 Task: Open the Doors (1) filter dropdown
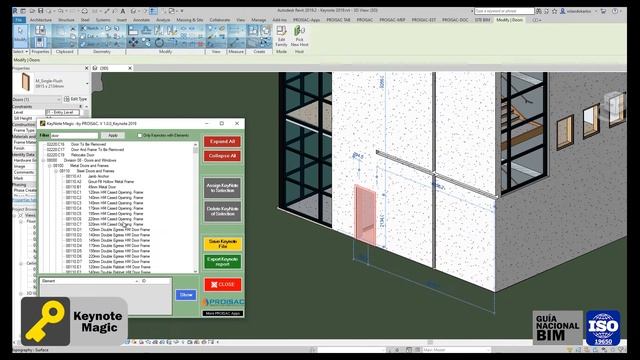[59, 99]
